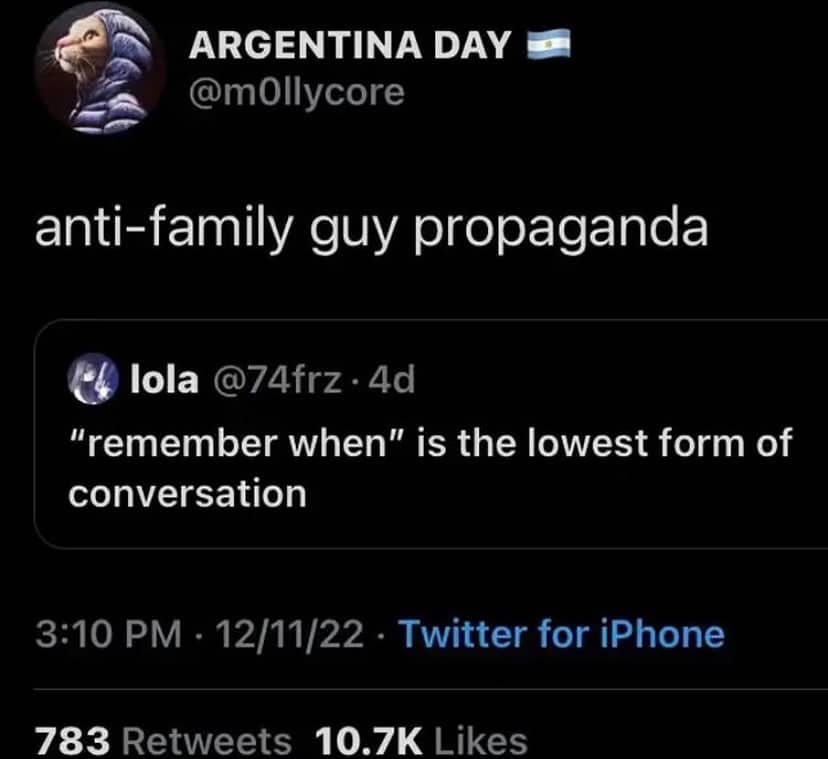Open the Twitter for iPhone source link

560,634
